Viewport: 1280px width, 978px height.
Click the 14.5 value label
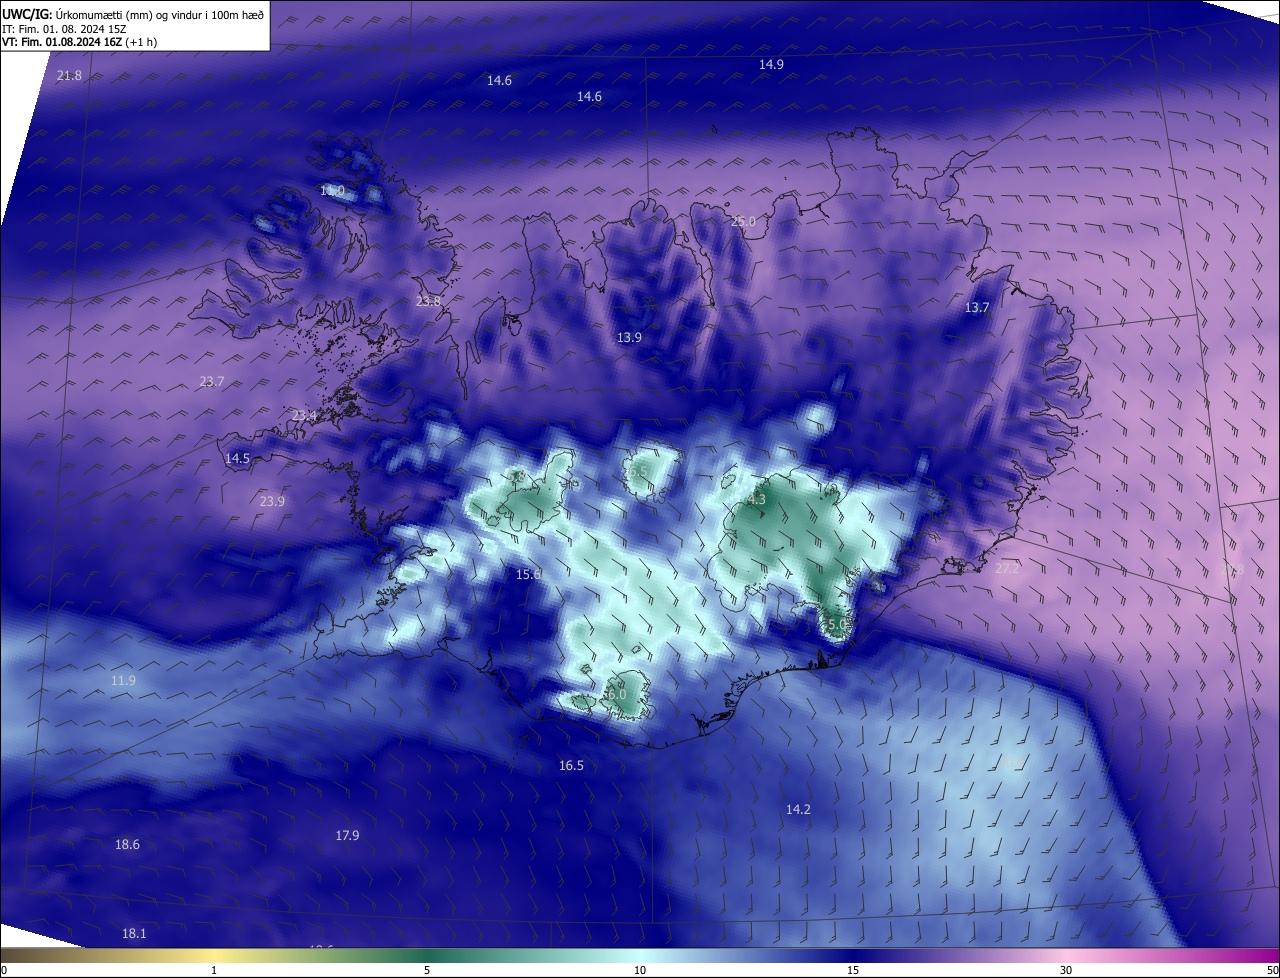(237, 458)
